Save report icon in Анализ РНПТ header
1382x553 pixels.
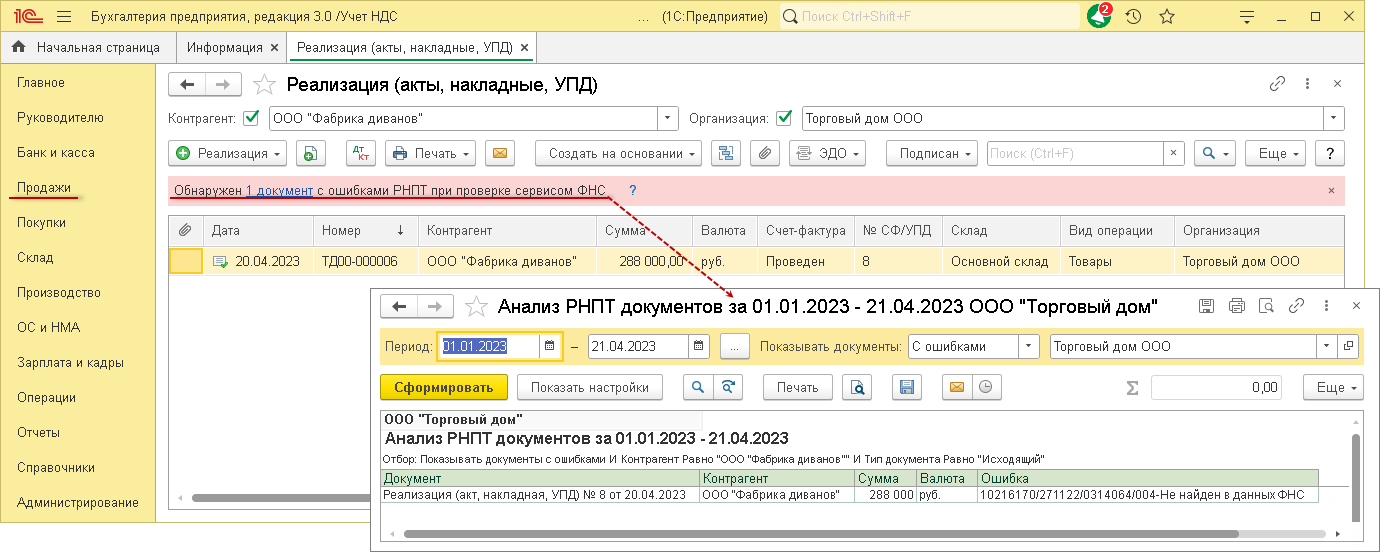tap(1206, 306)
